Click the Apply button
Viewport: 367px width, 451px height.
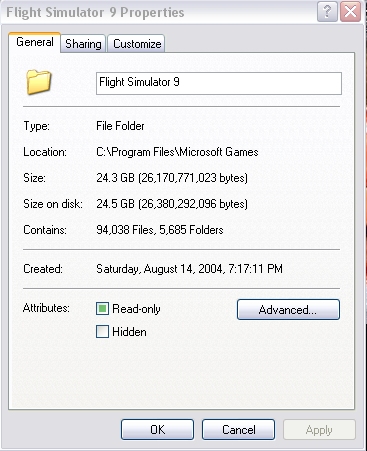click(319, 430)
